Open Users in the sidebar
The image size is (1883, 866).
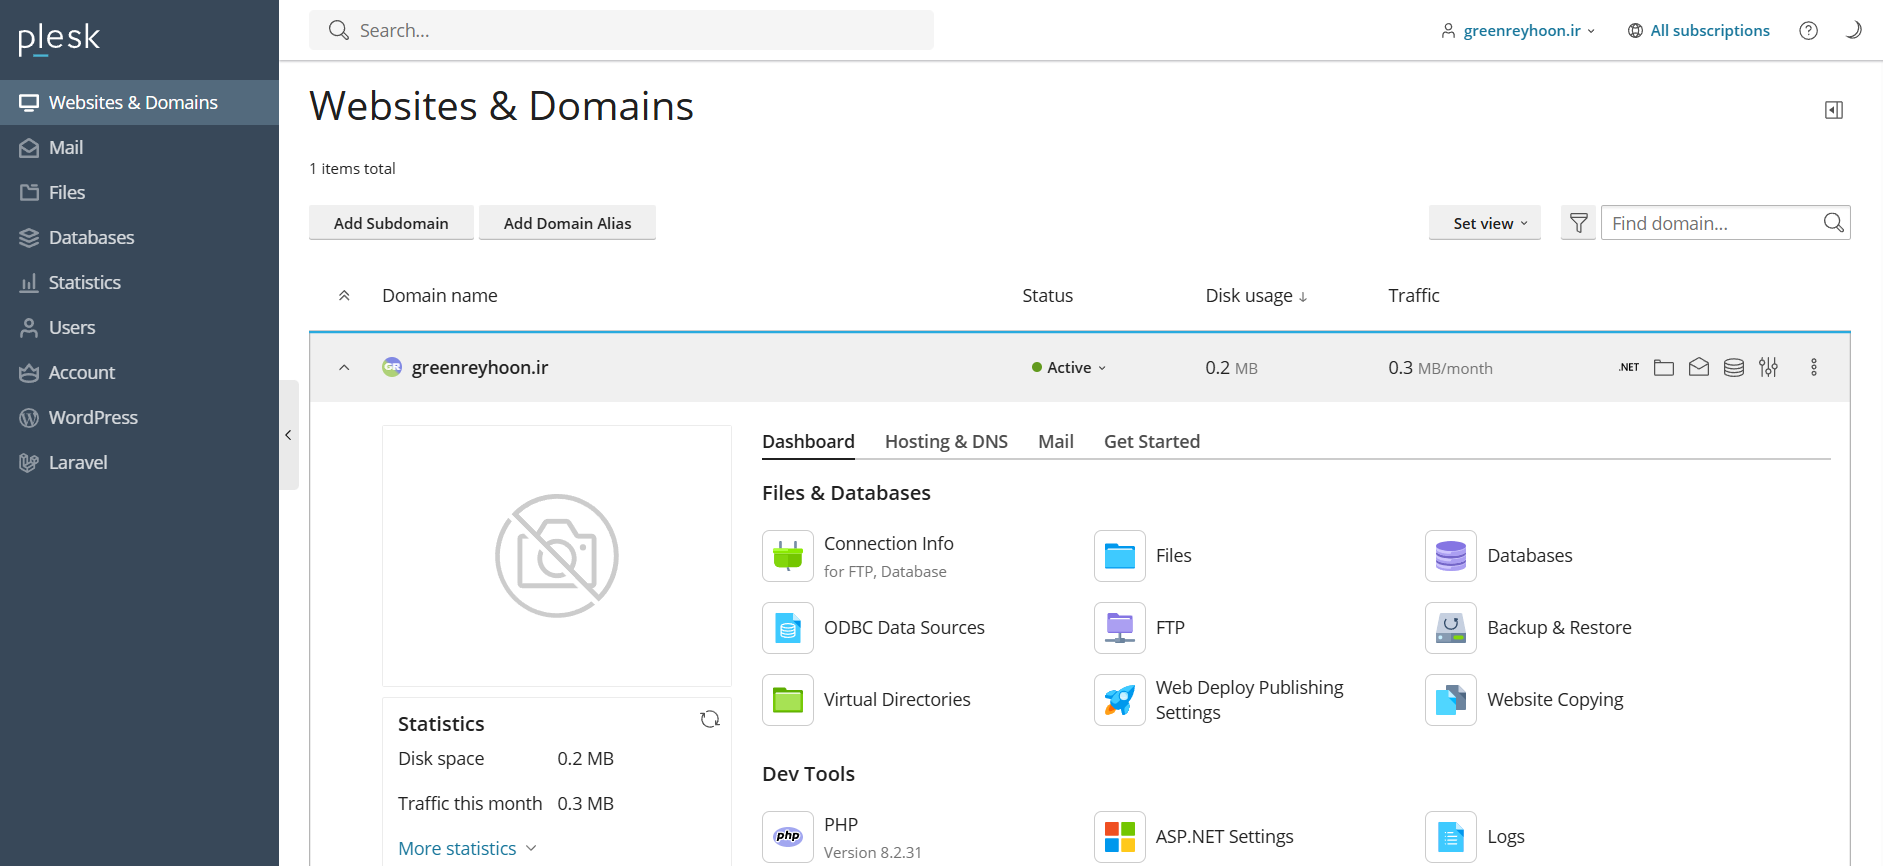coord(139,327)
